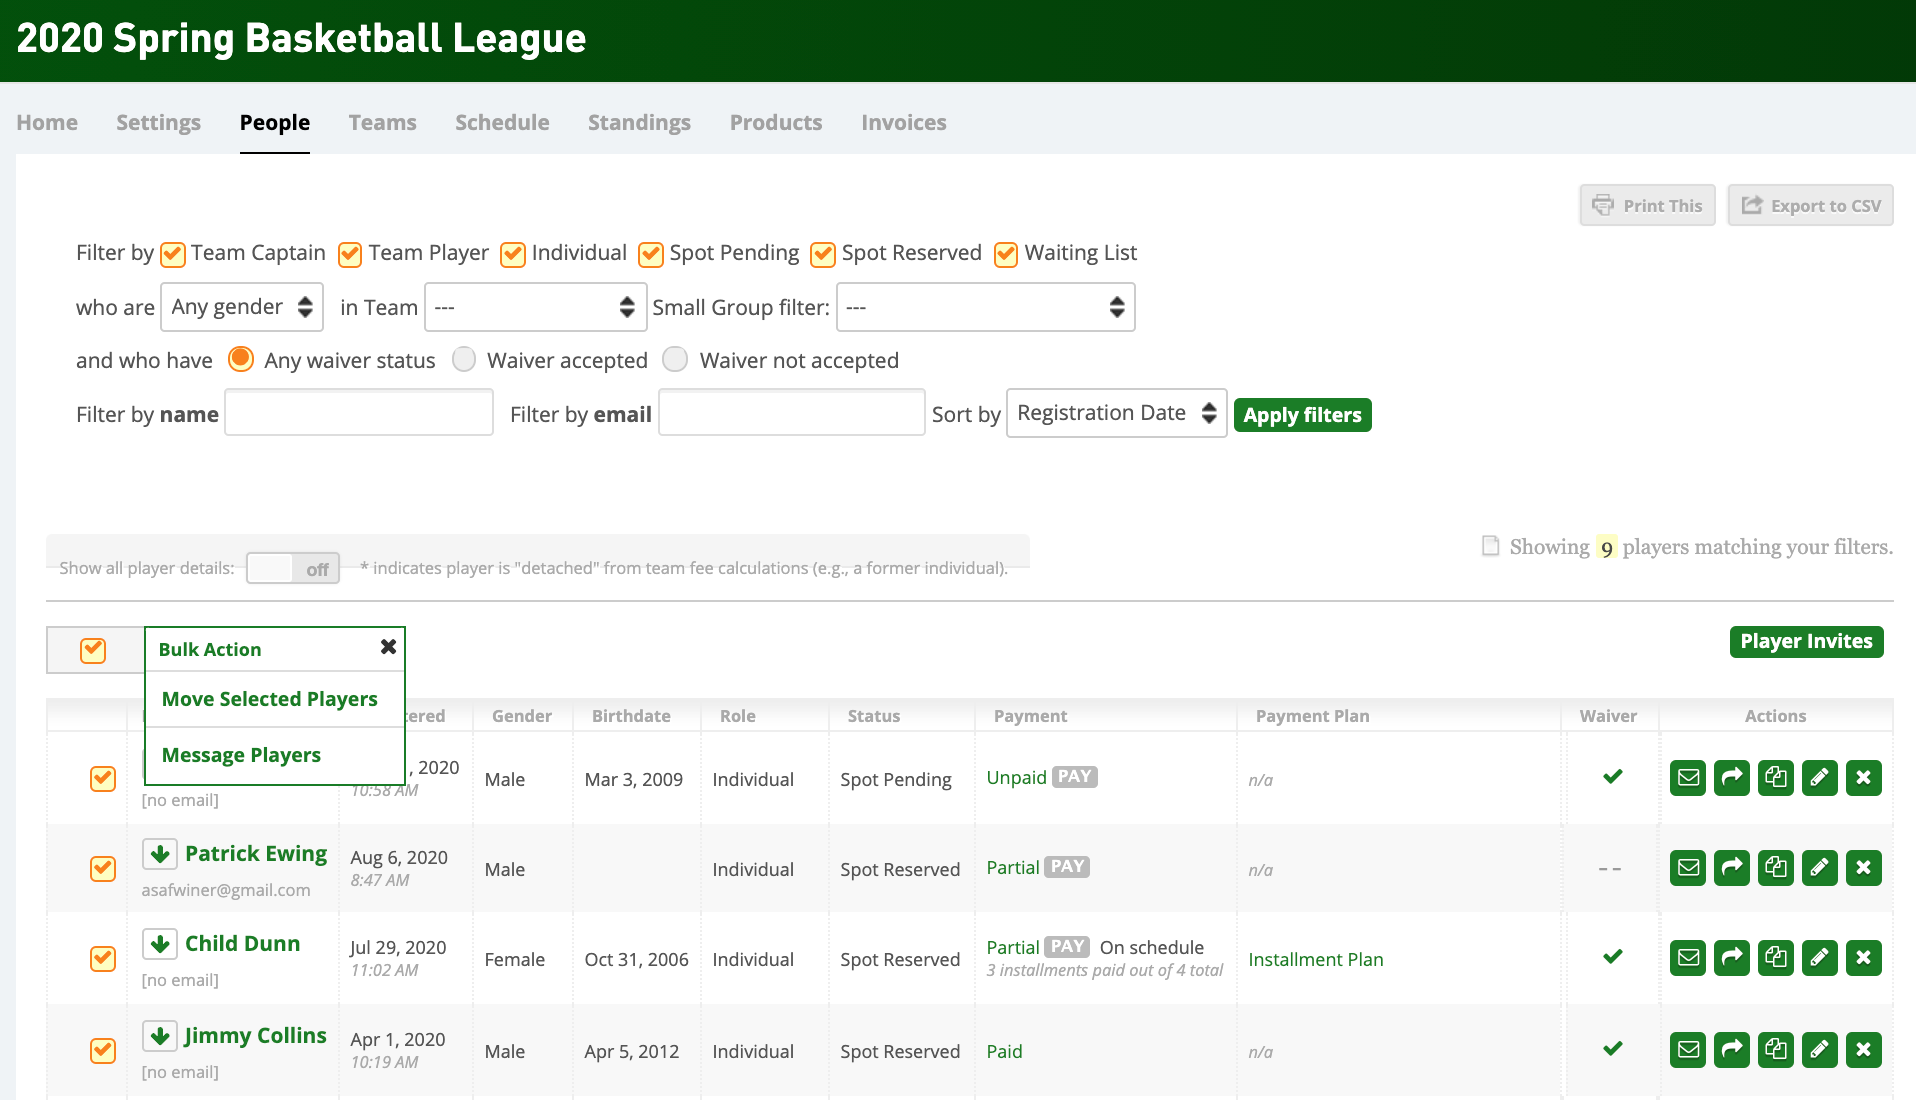Screen dimensions: 1916x1100
Task: Open the Small Group filter dropdown
Action: (986, 307)
